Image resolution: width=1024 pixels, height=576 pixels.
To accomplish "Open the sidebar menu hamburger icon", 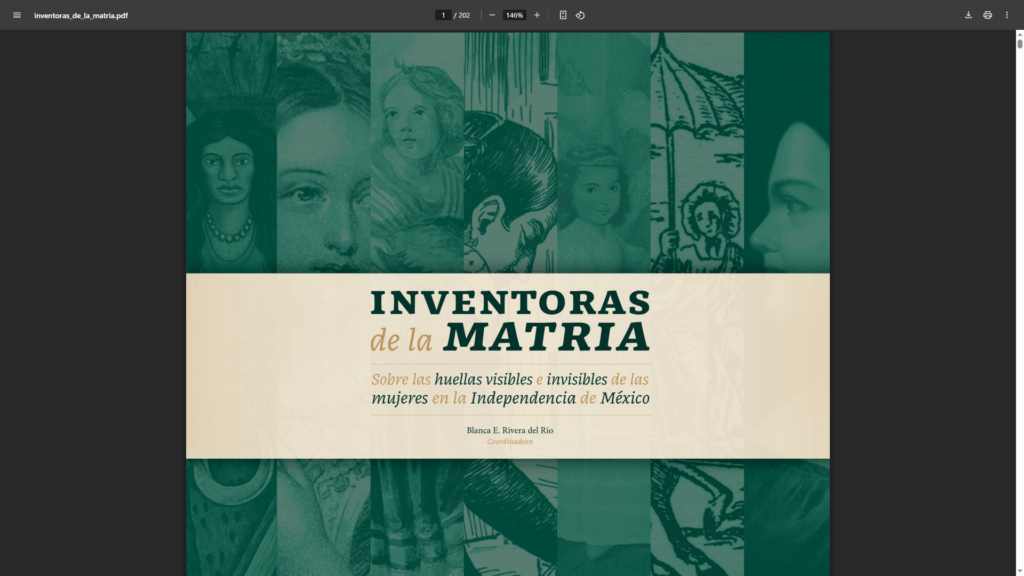I will coord(17,15).
